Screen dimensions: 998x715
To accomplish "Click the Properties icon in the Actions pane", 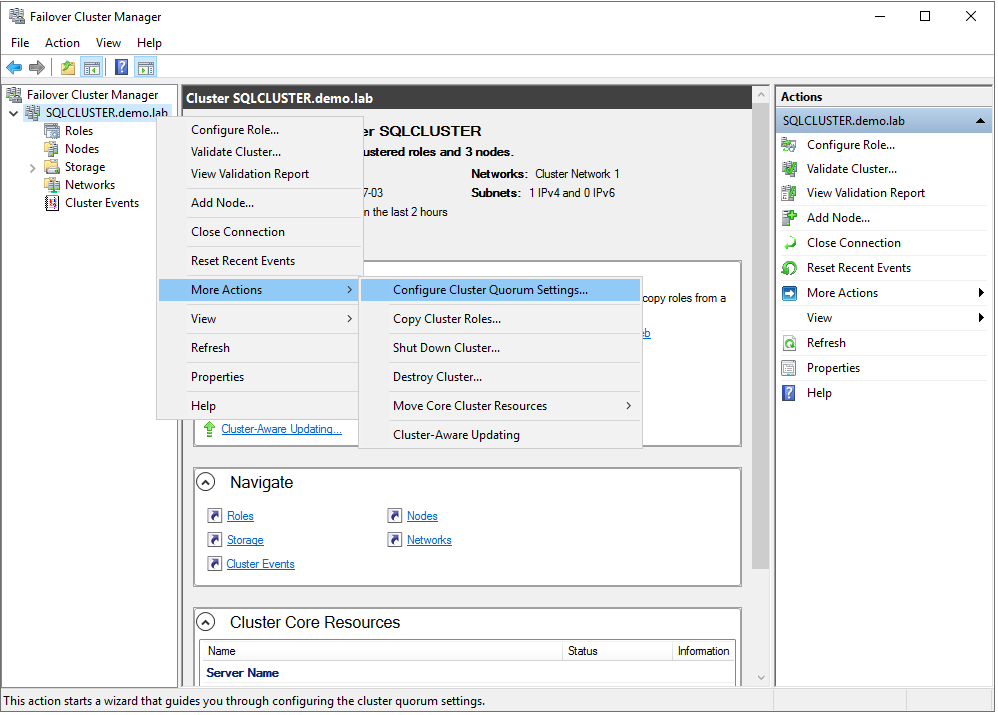I will (x=789, y=367).
